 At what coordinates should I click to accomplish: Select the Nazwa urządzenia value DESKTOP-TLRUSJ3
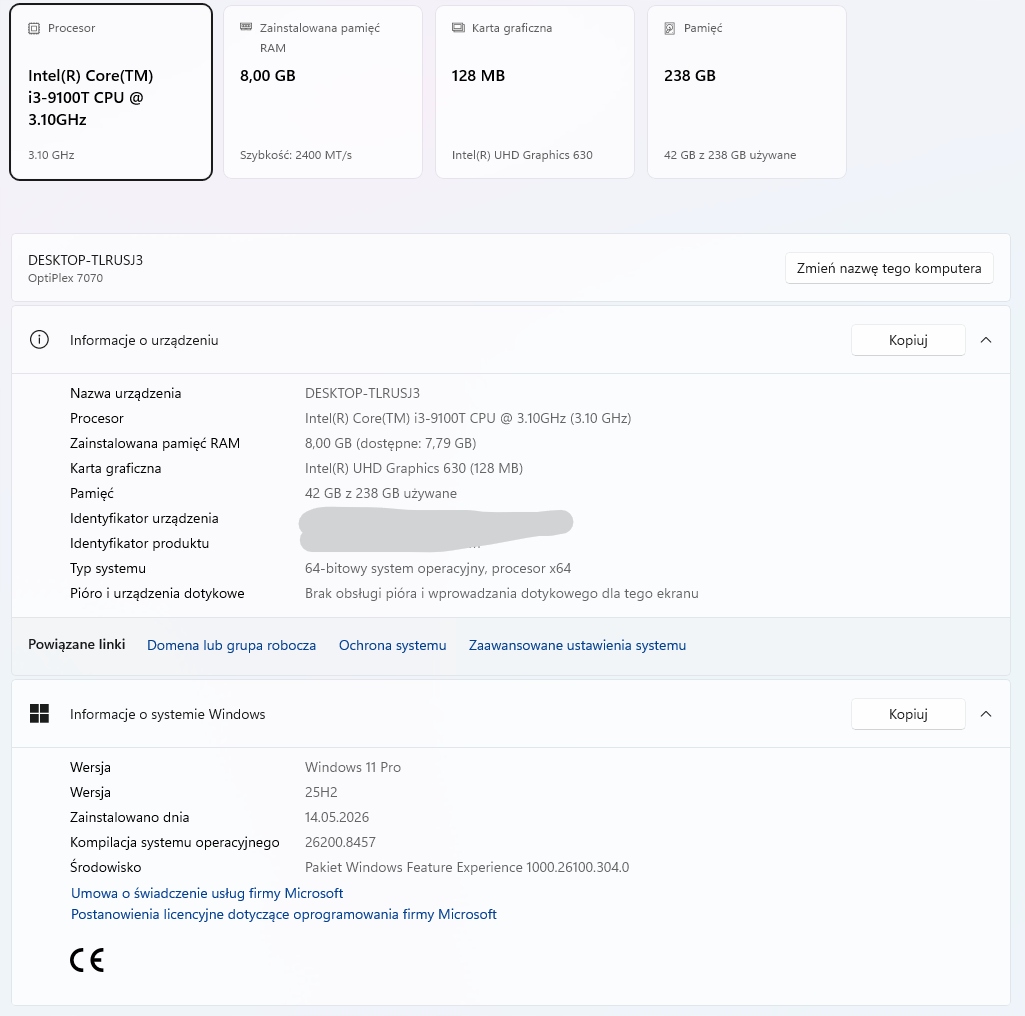tap(362, 394)
